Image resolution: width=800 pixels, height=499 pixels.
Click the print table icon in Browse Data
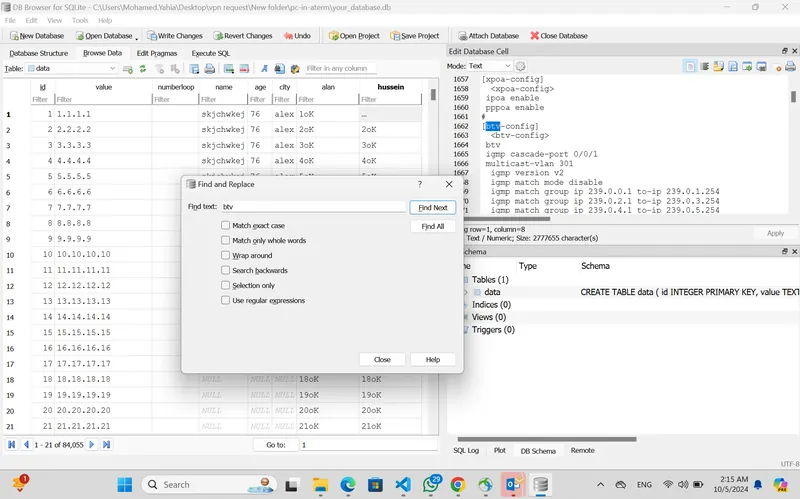[x=209, y=68]
